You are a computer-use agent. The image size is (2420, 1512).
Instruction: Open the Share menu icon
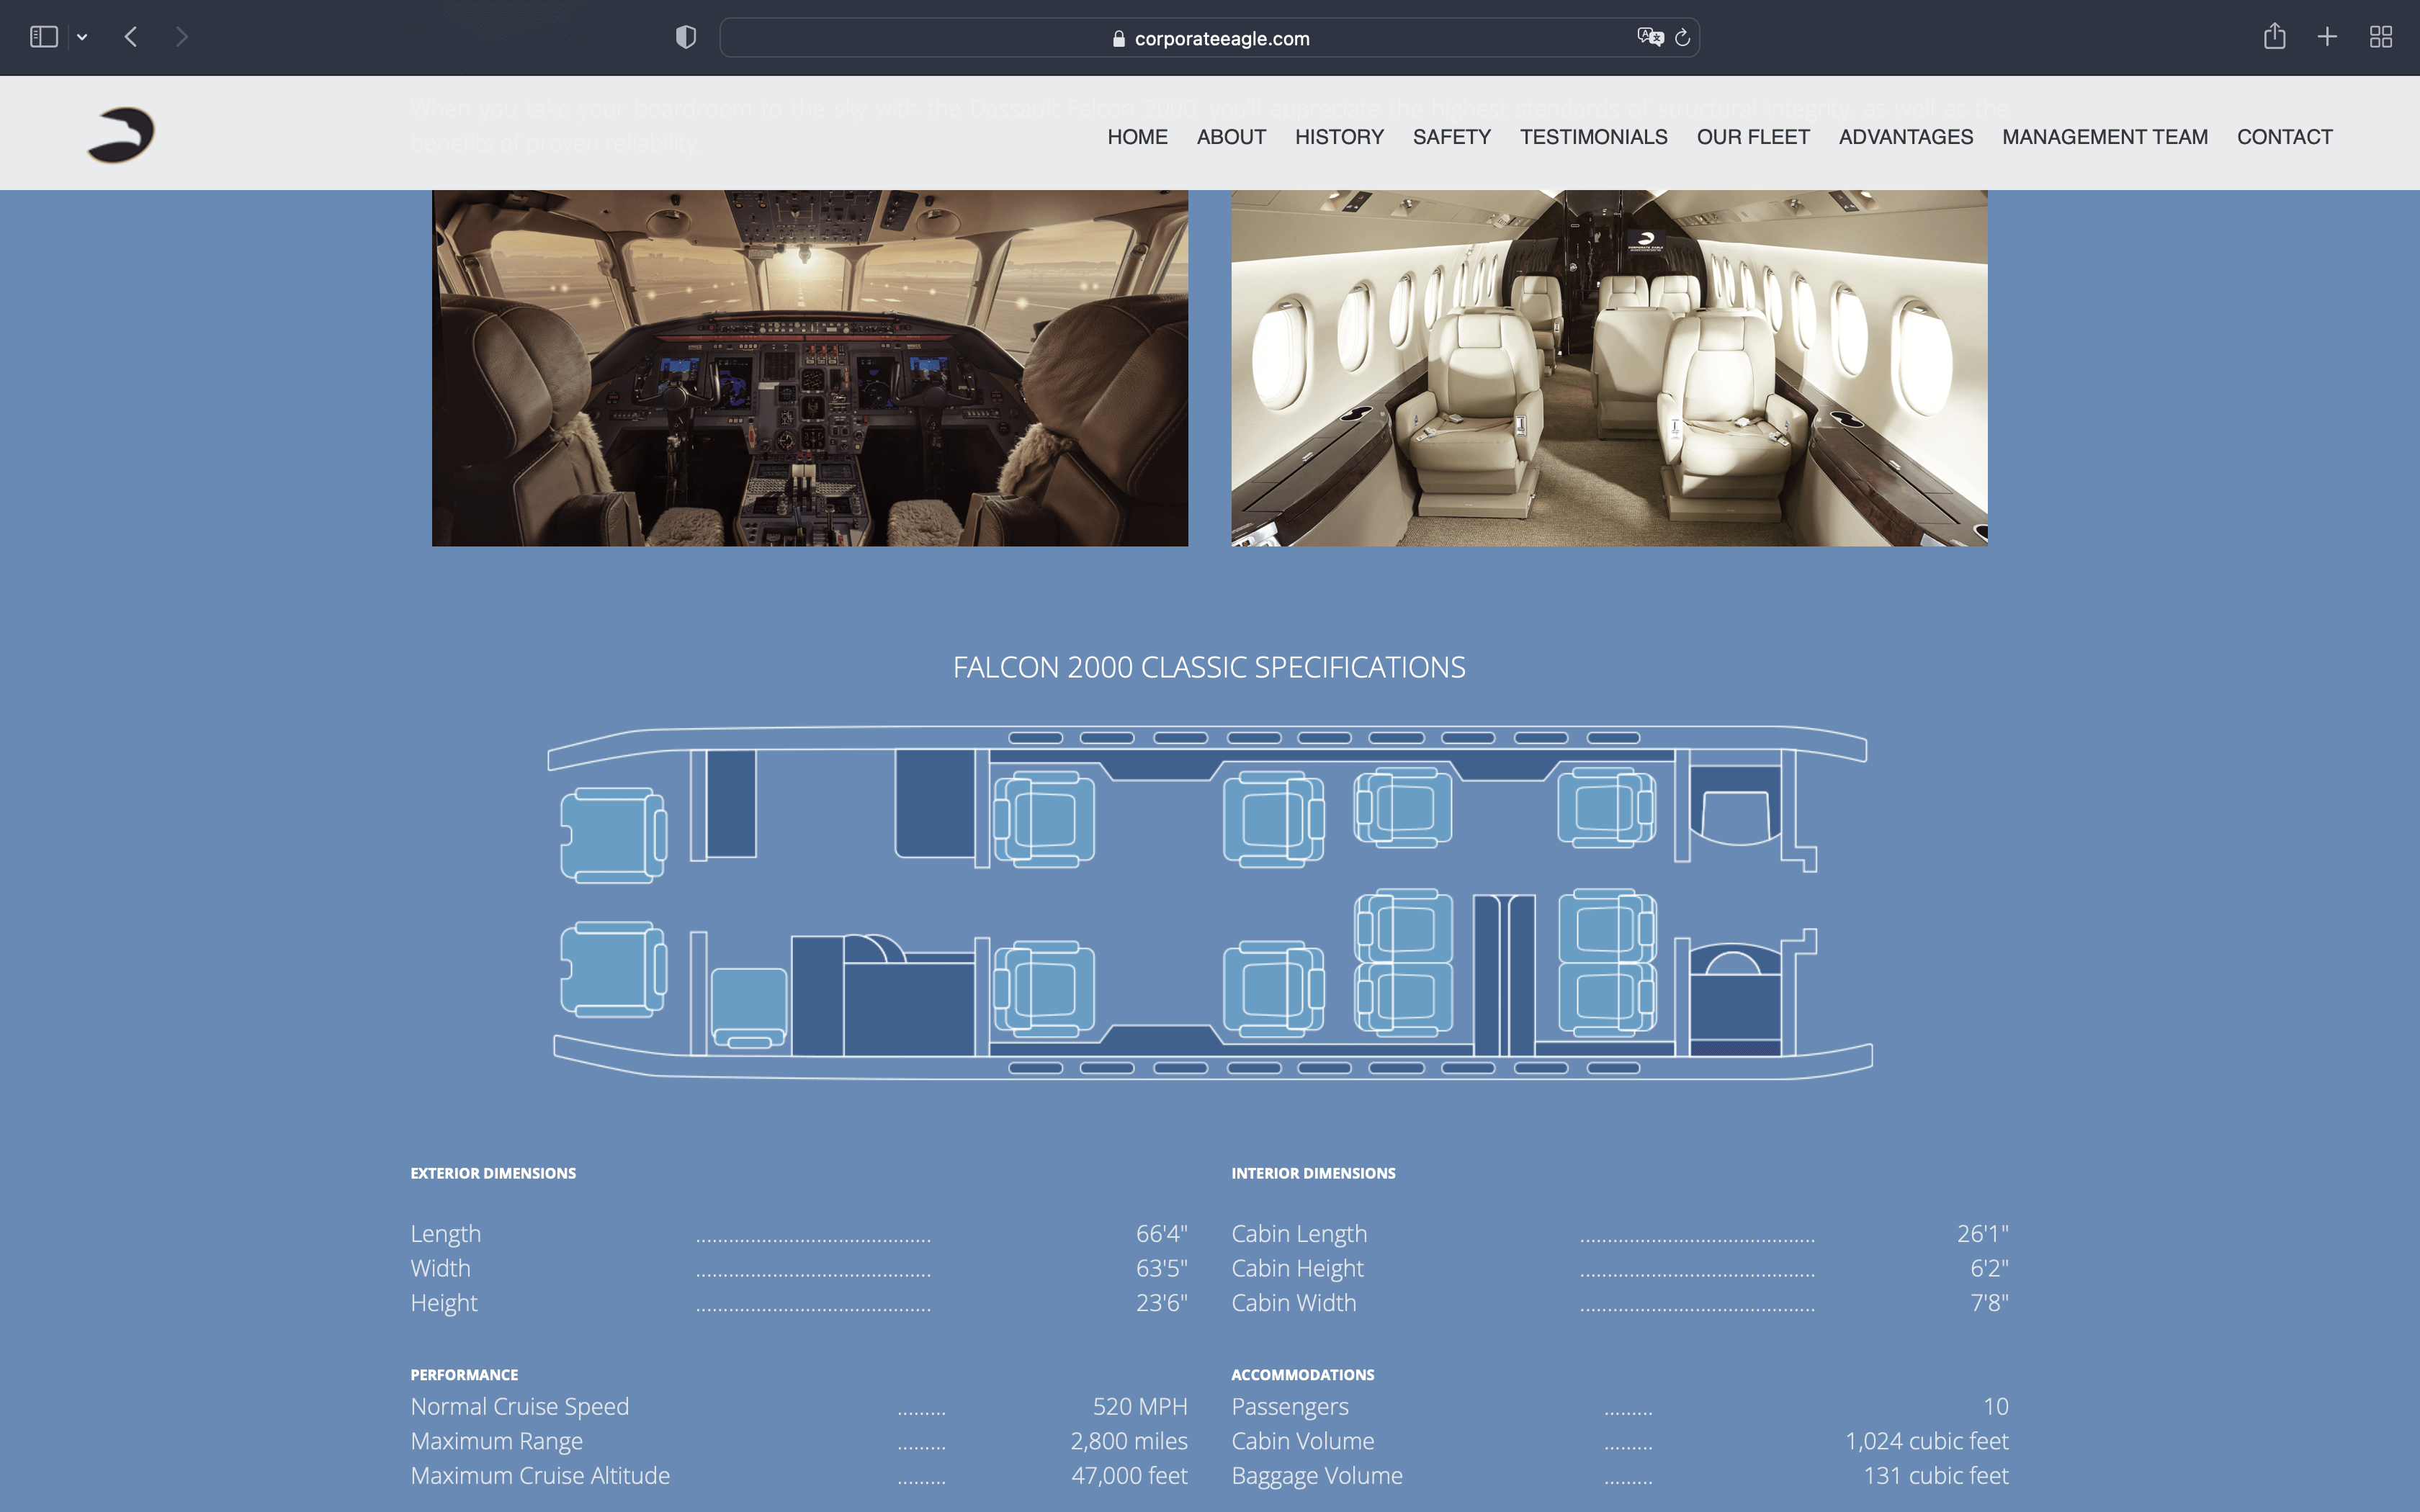(x=2275, y=36)
